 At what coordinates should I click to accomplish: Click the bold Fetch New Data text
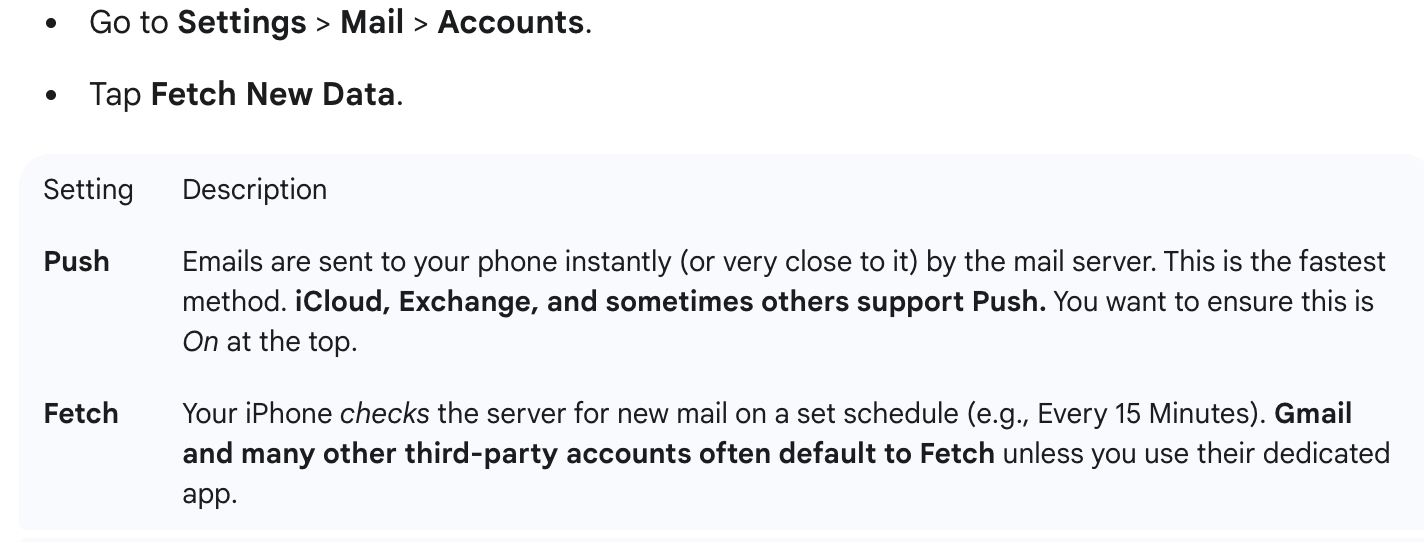tap(273, 95)
